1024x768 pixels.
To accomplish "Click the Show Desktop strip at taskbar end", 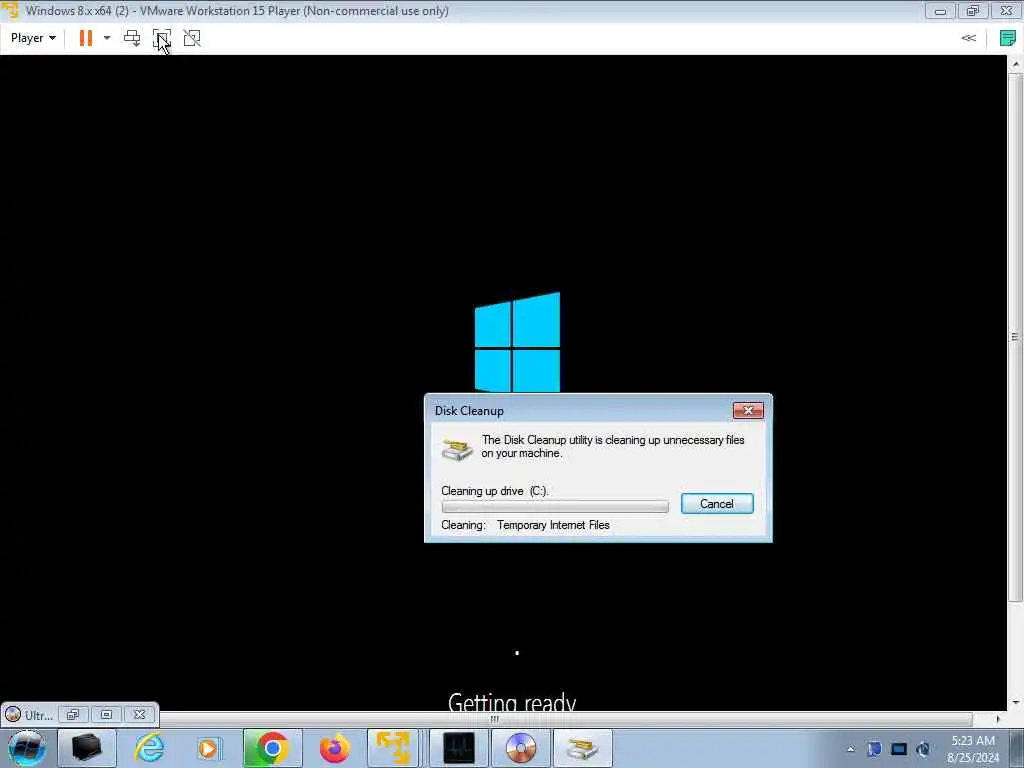I will (x=1019, y=748).
